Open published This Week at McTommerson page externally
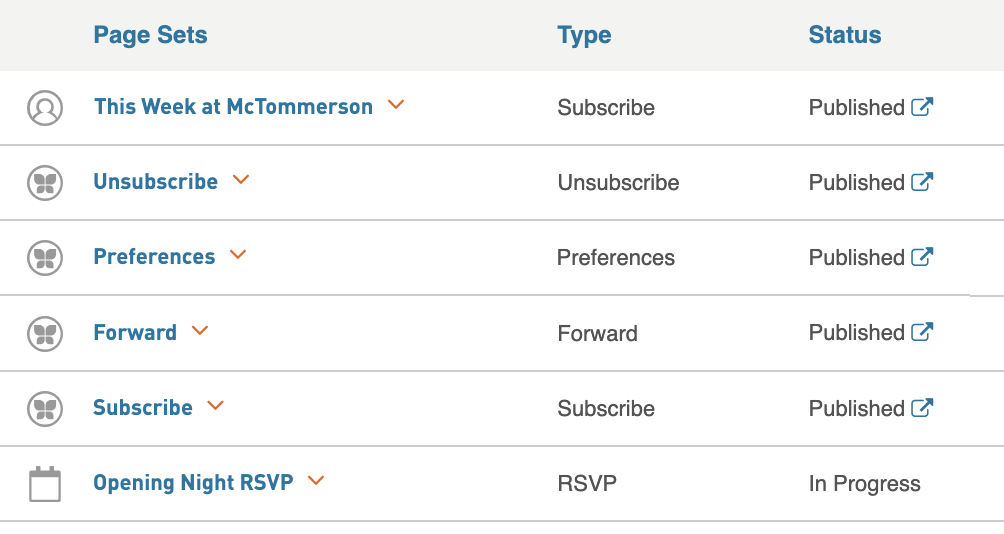 coord(922,106)
